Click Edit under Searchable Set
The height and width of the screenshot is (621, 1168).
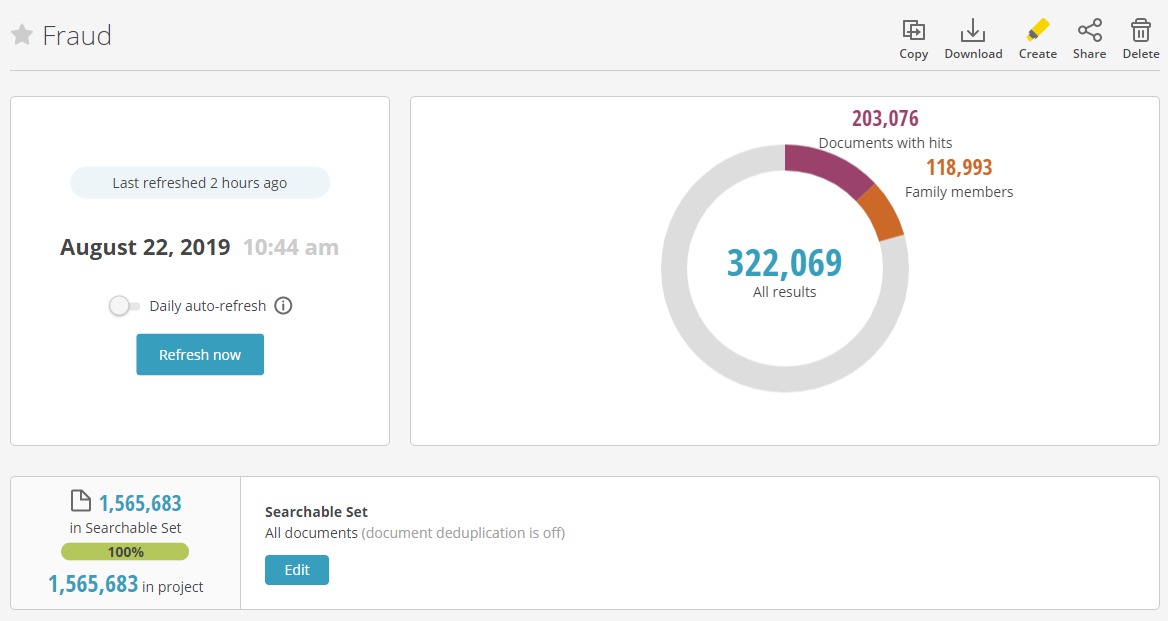click(x=297, y=570)
